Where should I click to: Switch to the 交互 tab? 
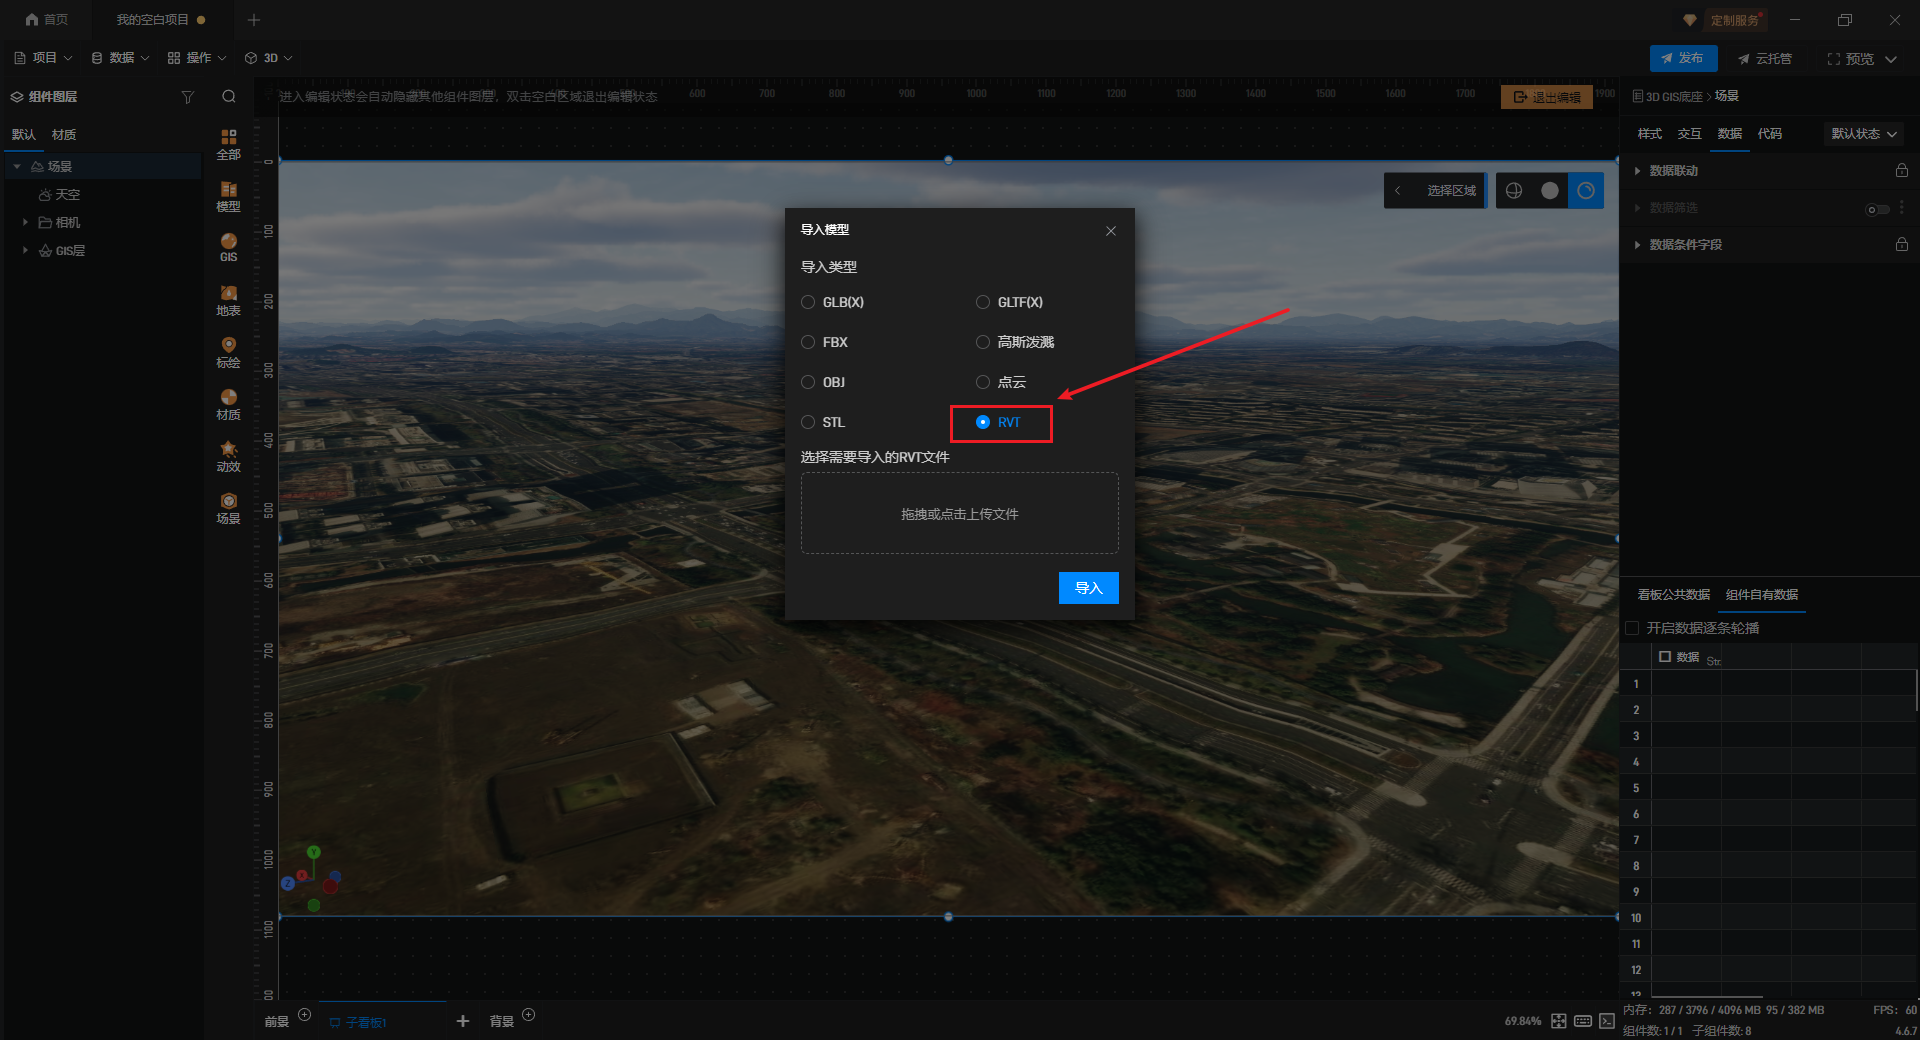coord(1689,134)
